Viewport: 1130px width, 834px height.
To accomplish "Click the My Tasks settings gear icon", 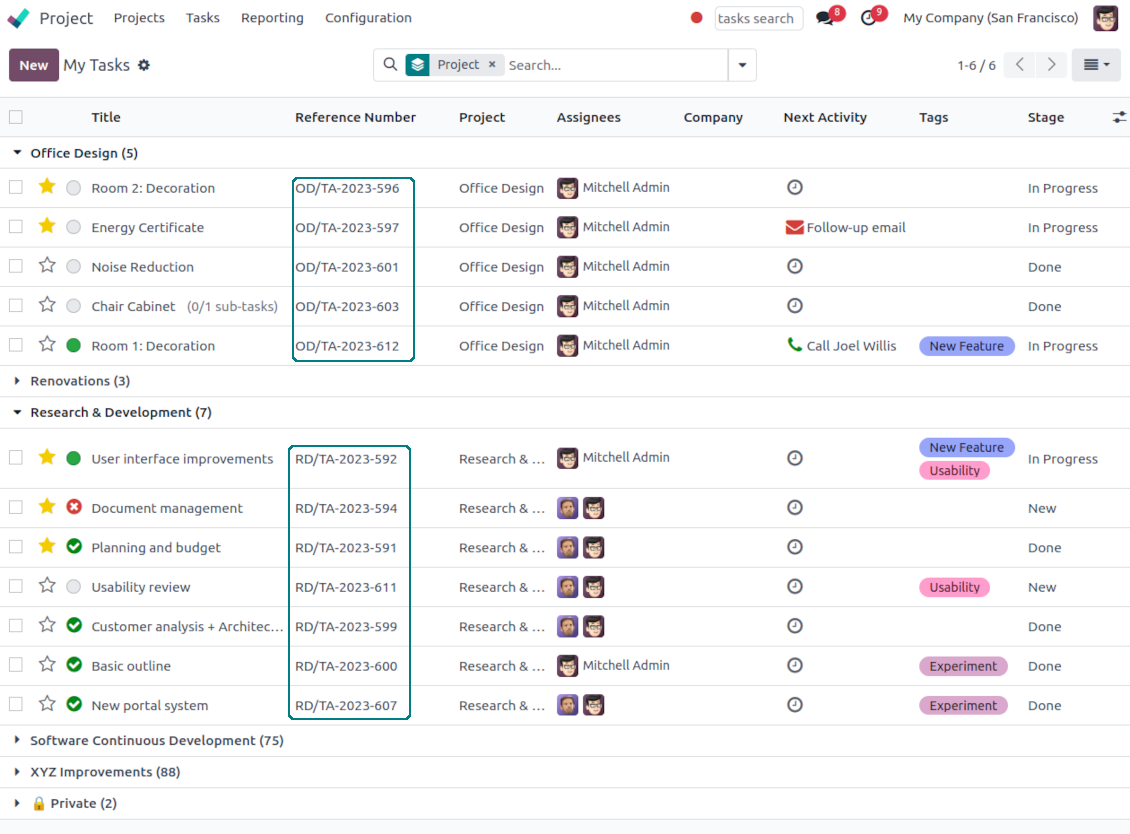I will [x=144, y=65].
